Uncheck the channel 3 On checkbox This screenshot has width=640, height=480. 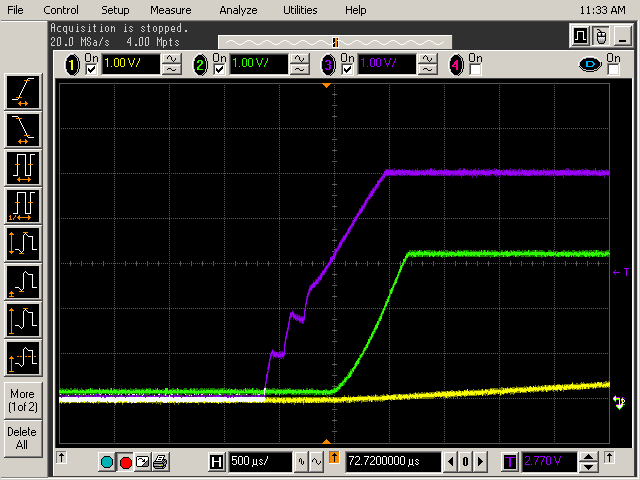pyautogui.click(x=347, y=69)
